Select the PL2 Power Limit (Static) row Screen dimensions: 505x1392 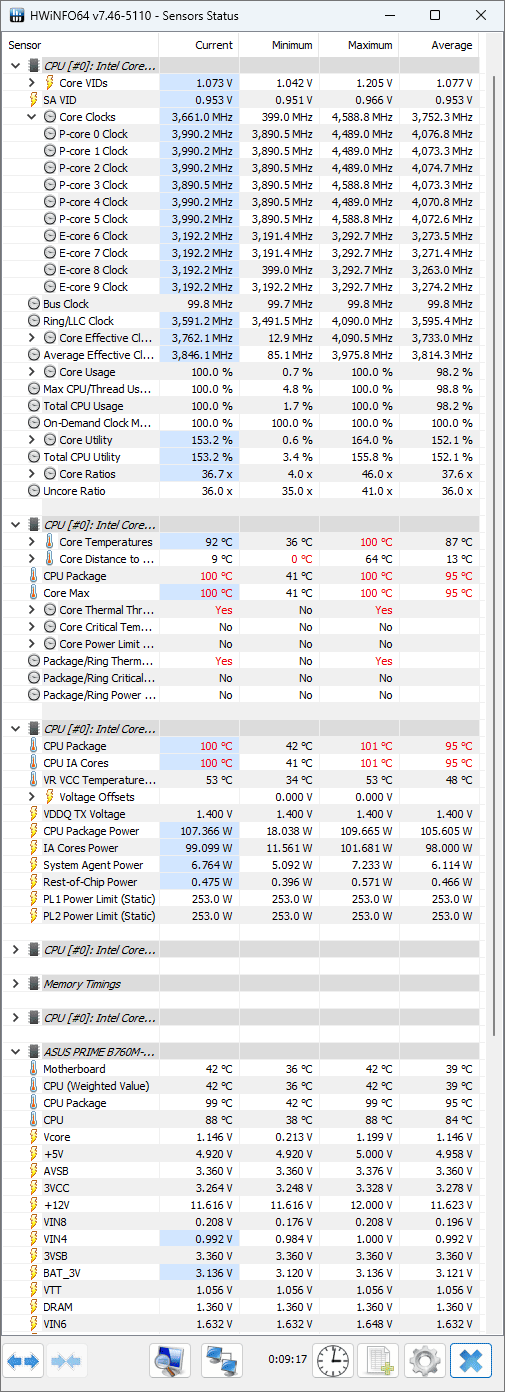pyautogui.click(x=241, y=916)
